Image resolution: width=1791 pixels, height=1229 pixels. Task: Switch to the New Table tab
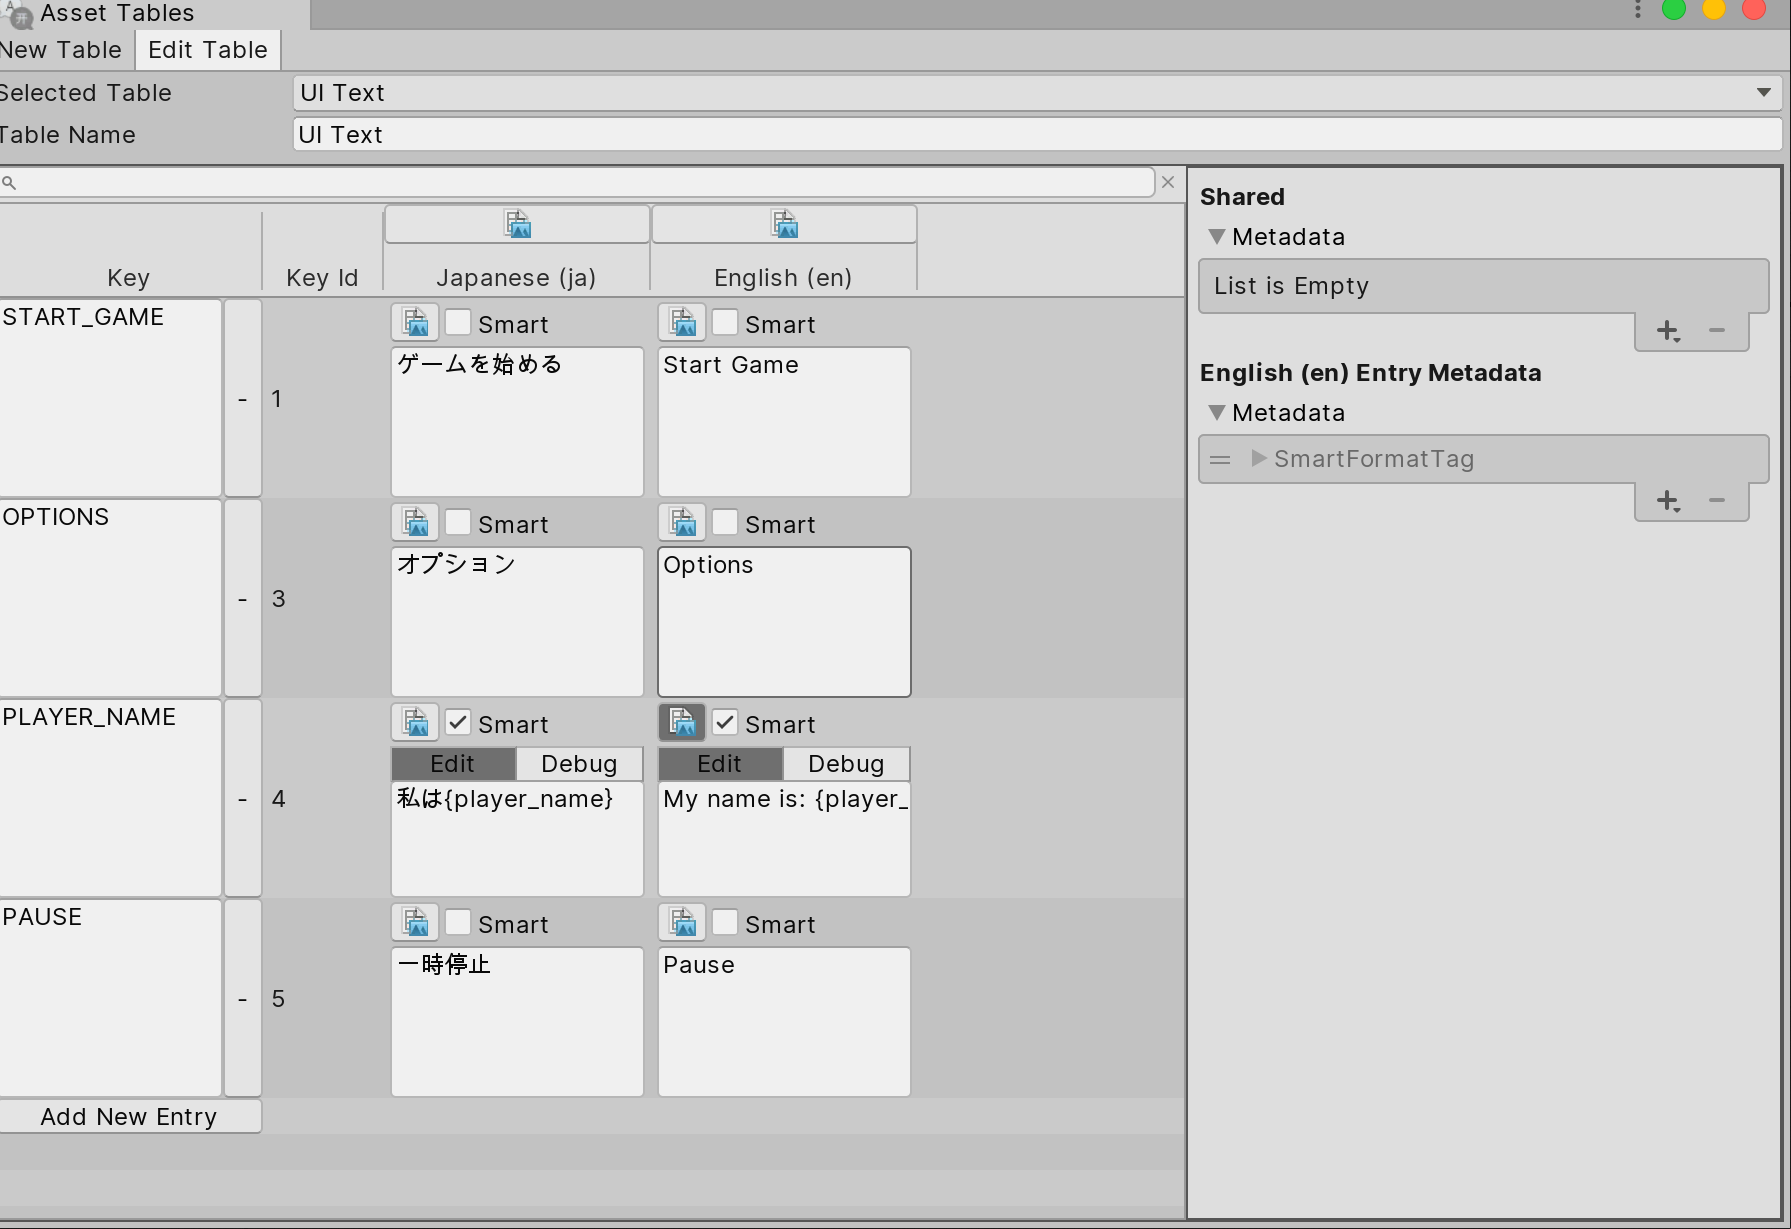60,49
